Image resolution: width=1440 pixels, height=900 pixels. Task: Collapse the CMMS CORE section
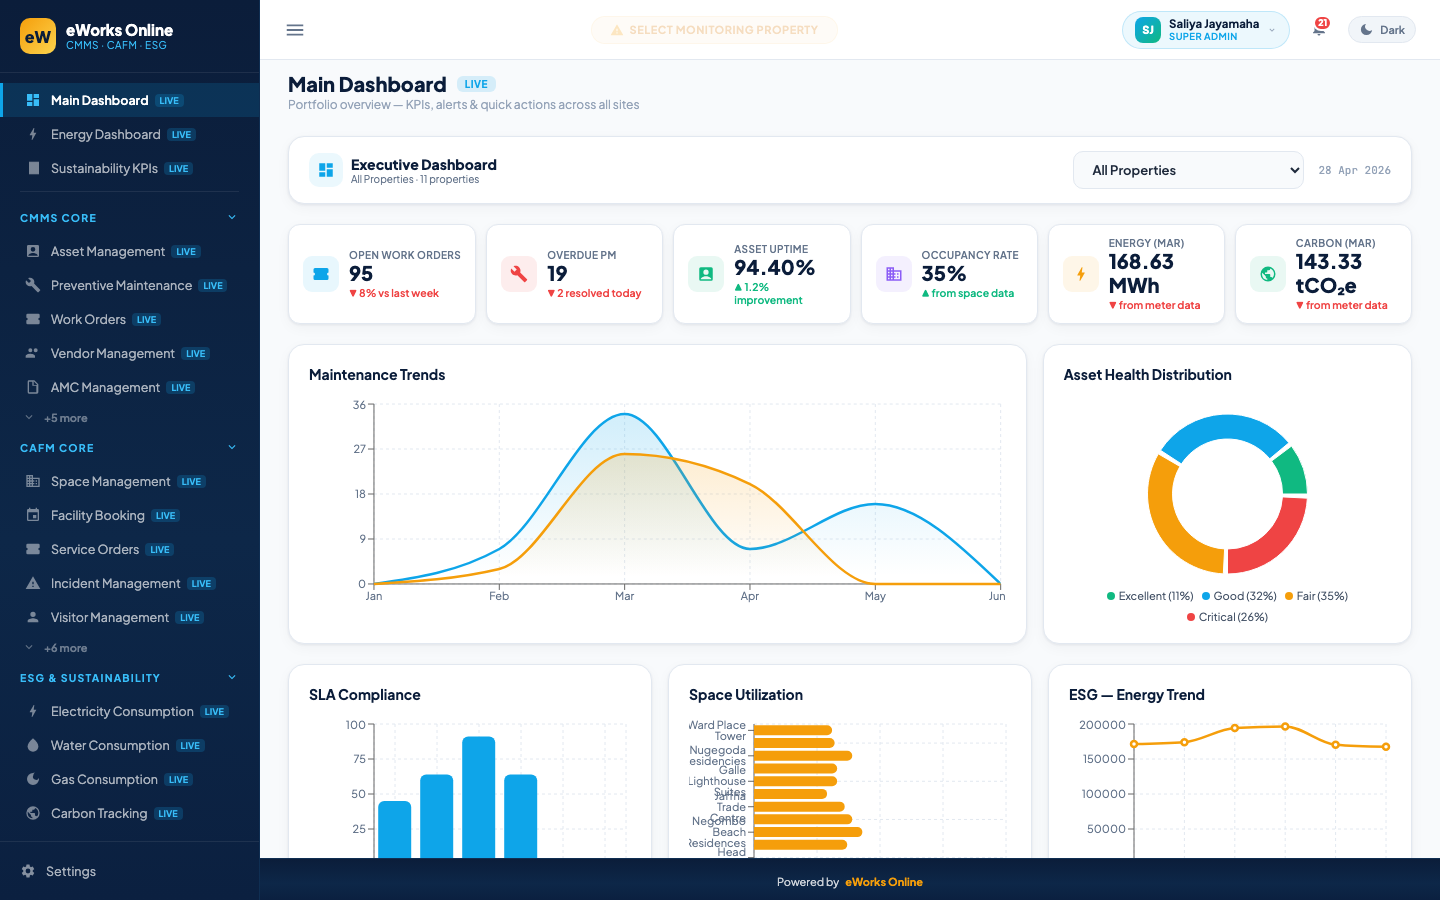pos(232,217)
